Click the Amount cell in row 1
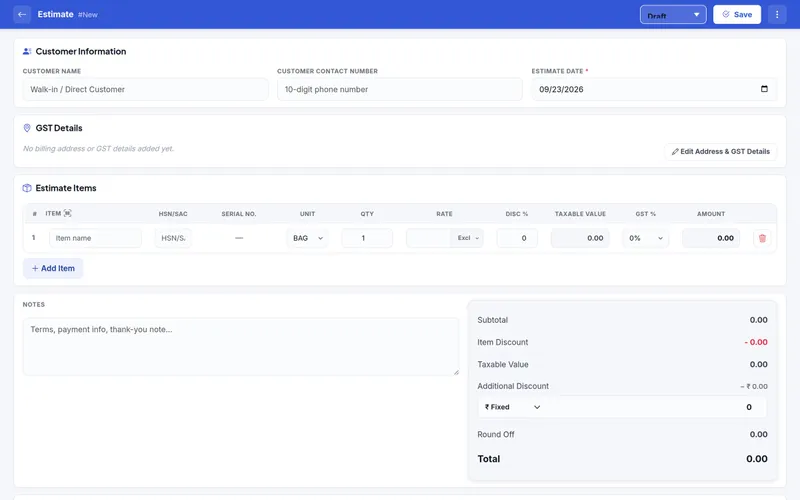 pos(711,238)
